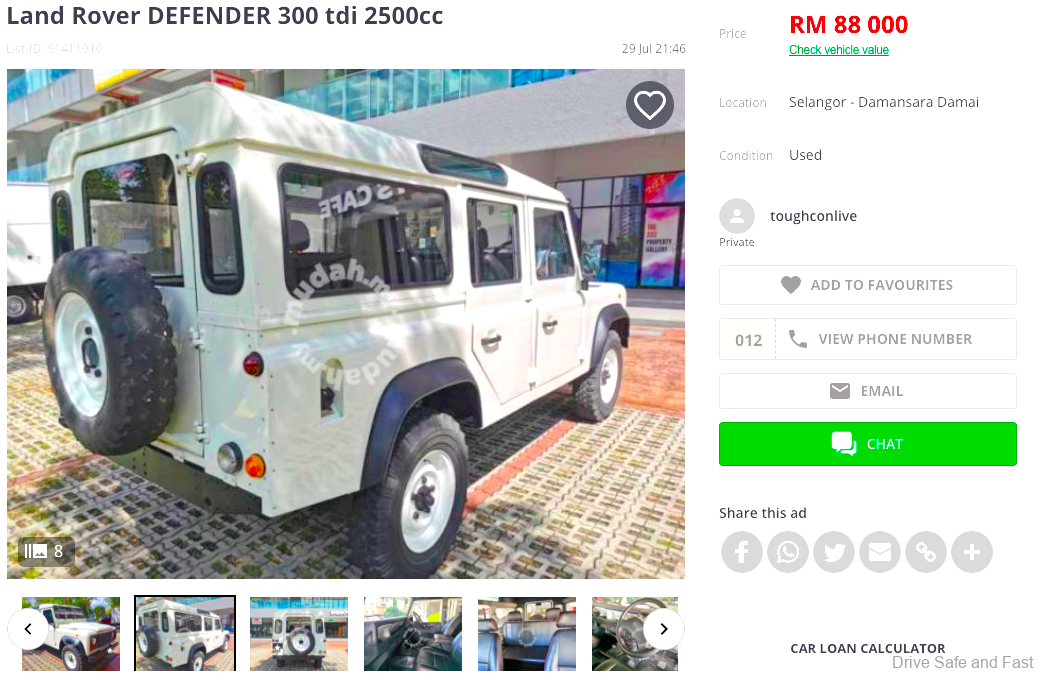The height and width of the screenshot is (673, 1039).
Task: Select rear view thumbnail with spare tyre
Action: [x=299, y=634]
